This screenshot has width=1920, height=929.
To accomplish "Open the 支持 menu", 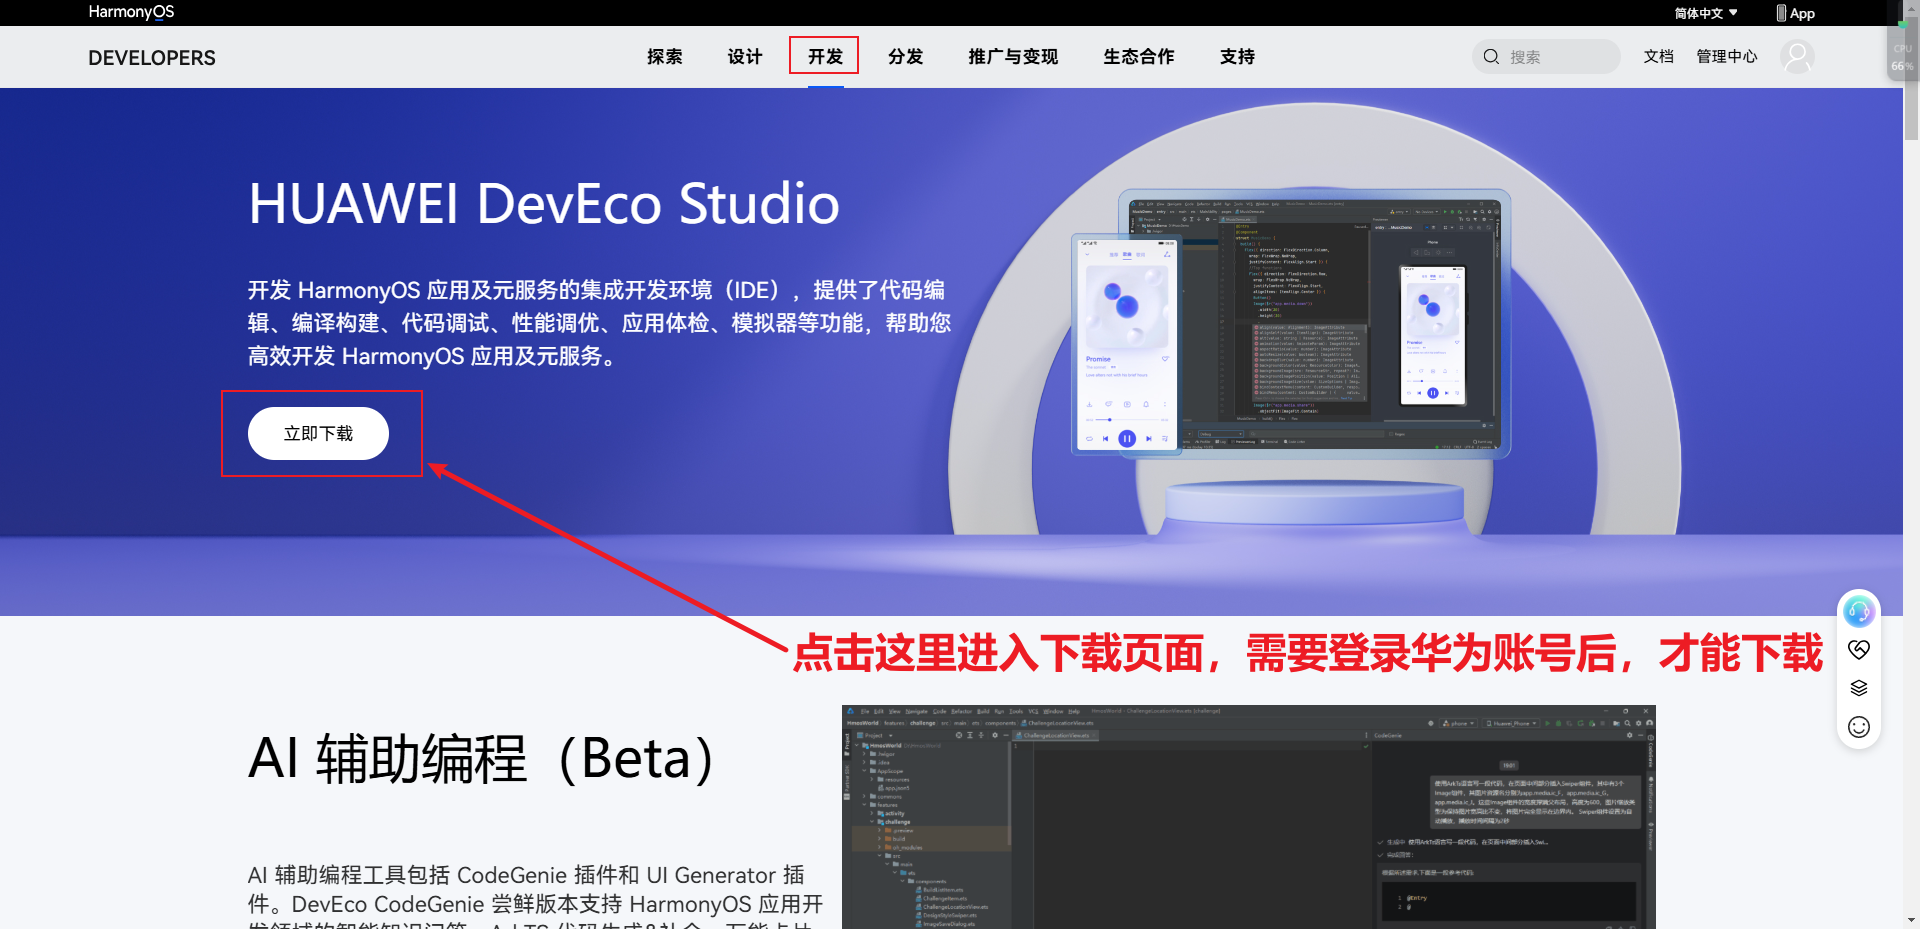I will (1237, 57).
